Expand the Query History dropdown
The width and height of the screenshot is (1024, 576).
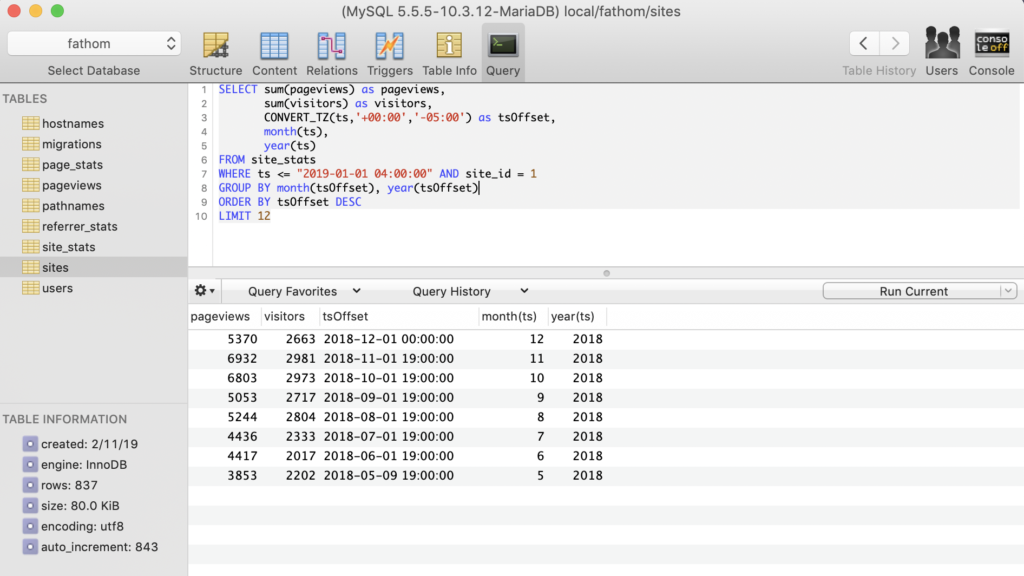(470, 291)
